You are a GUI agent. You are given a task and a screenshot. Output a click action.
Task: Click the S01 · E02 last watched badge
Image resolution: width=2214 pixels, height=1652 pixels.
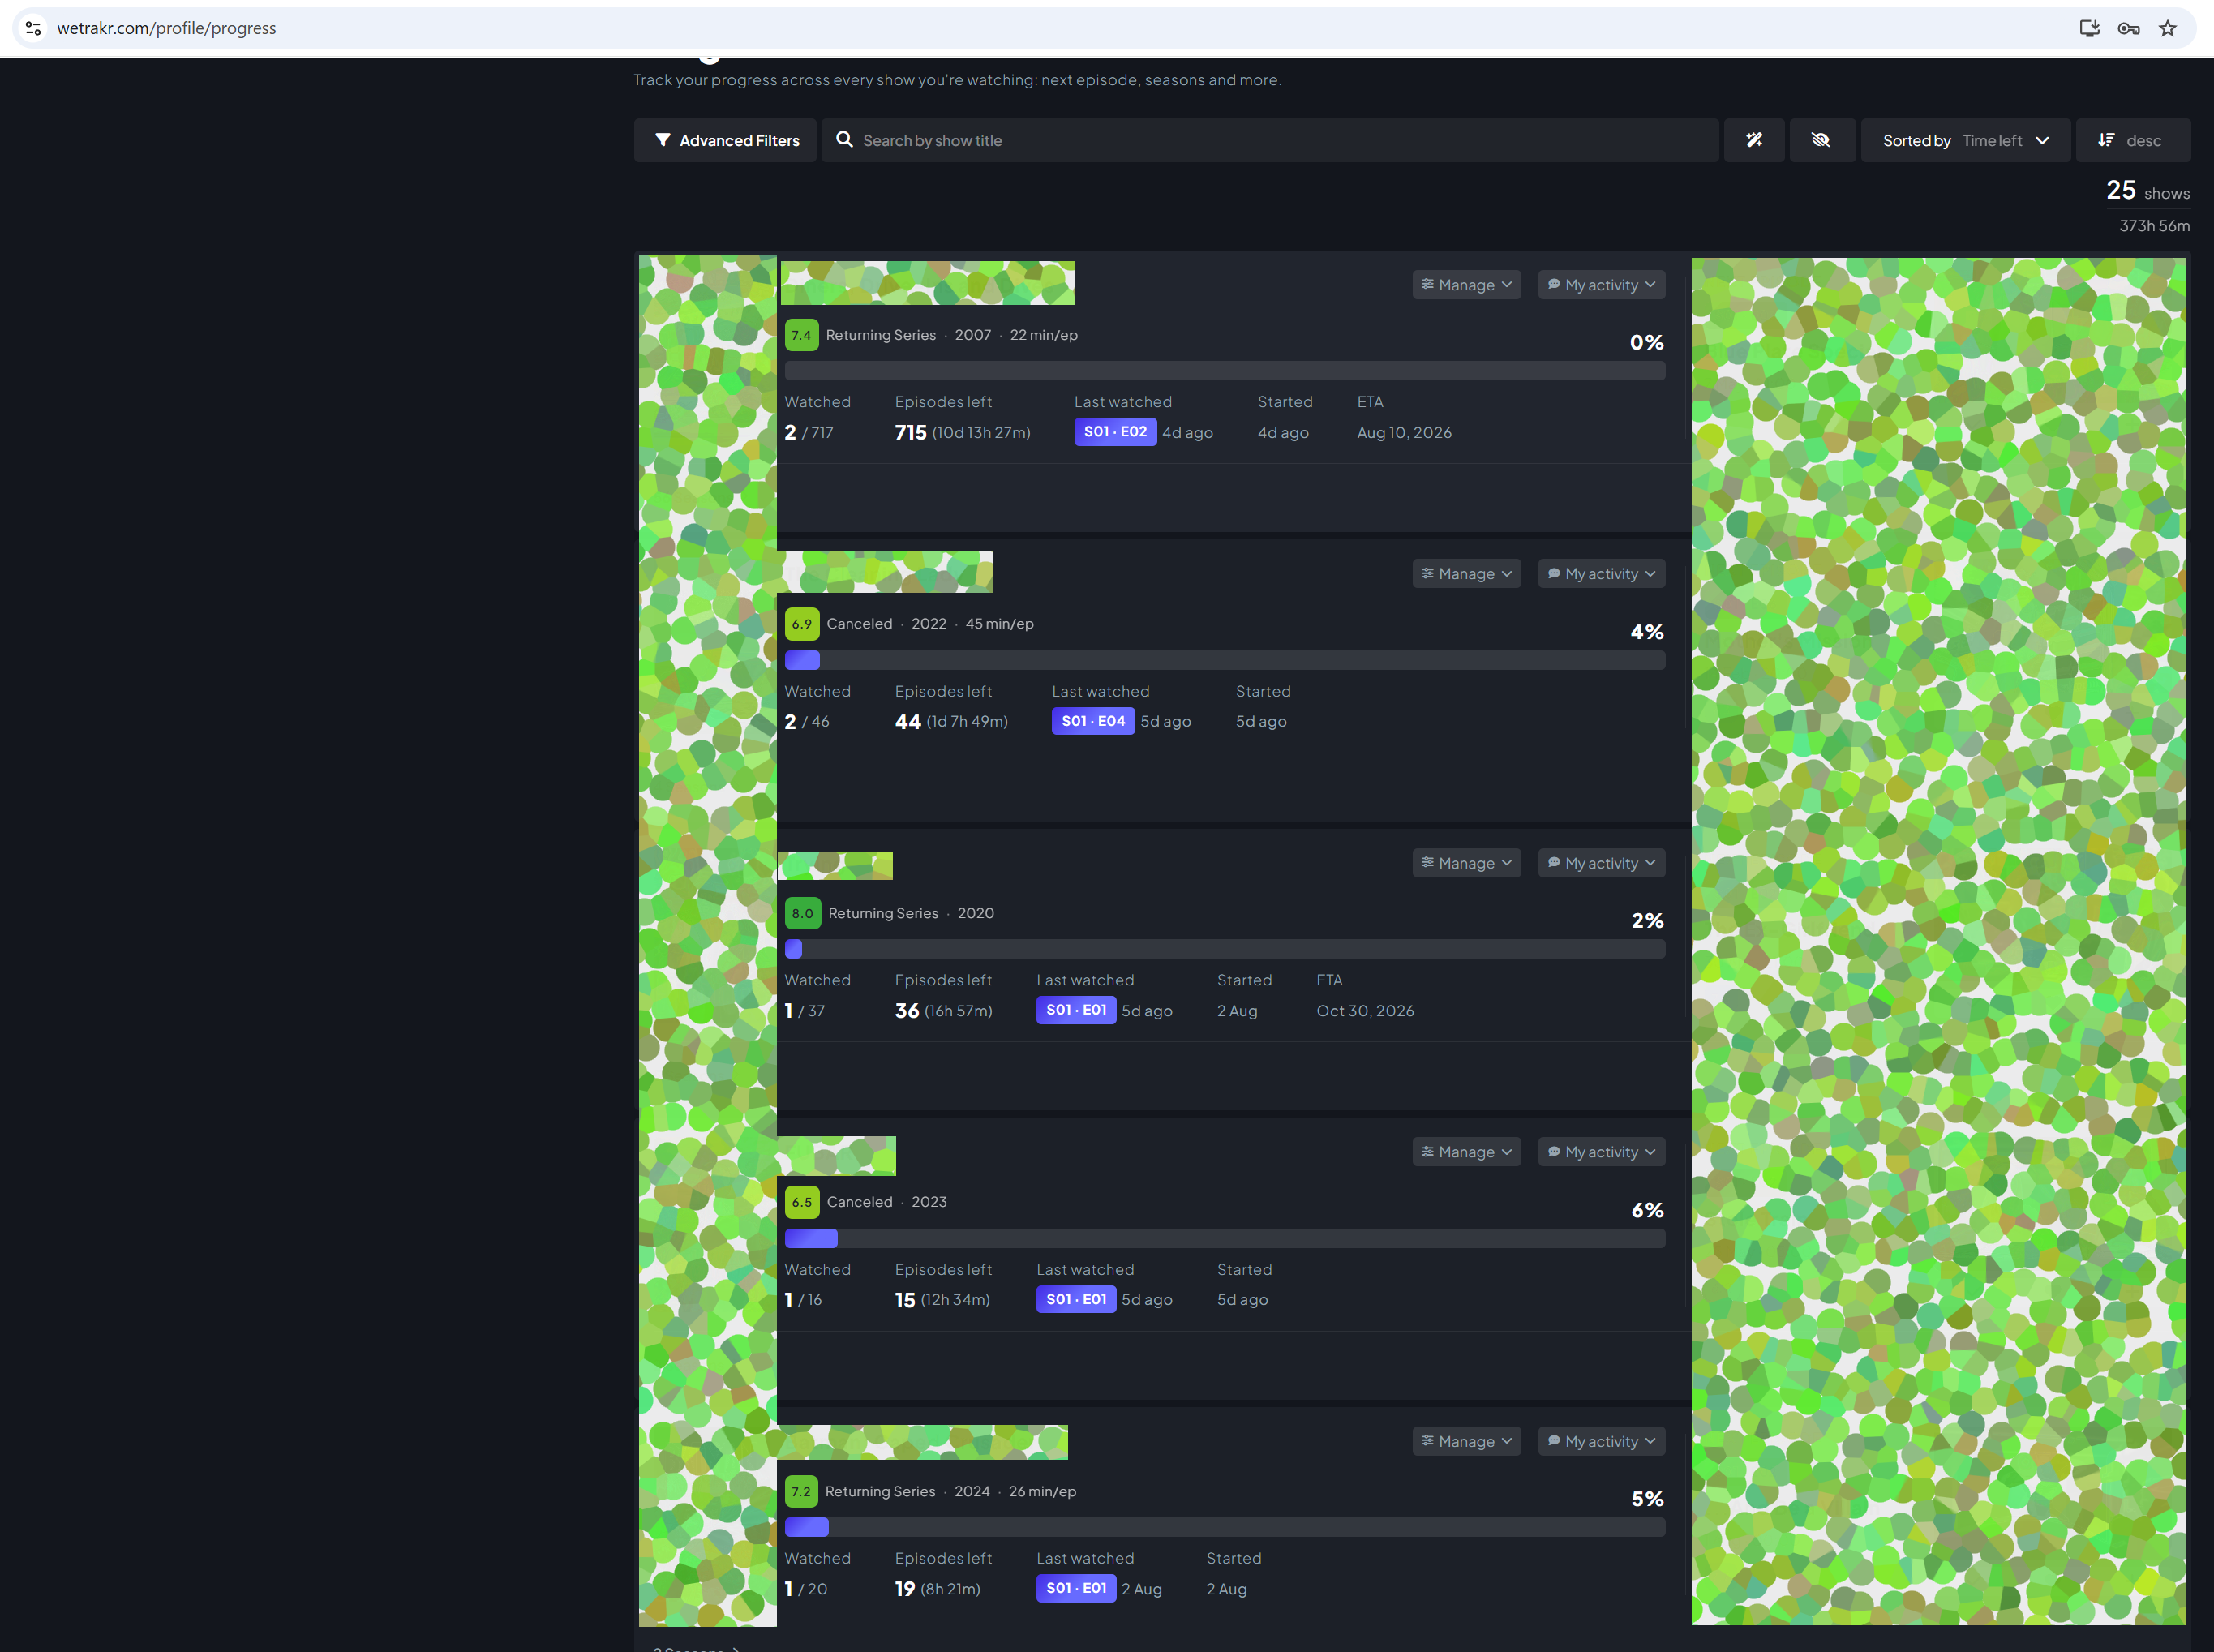click(x=1115, y=432)
